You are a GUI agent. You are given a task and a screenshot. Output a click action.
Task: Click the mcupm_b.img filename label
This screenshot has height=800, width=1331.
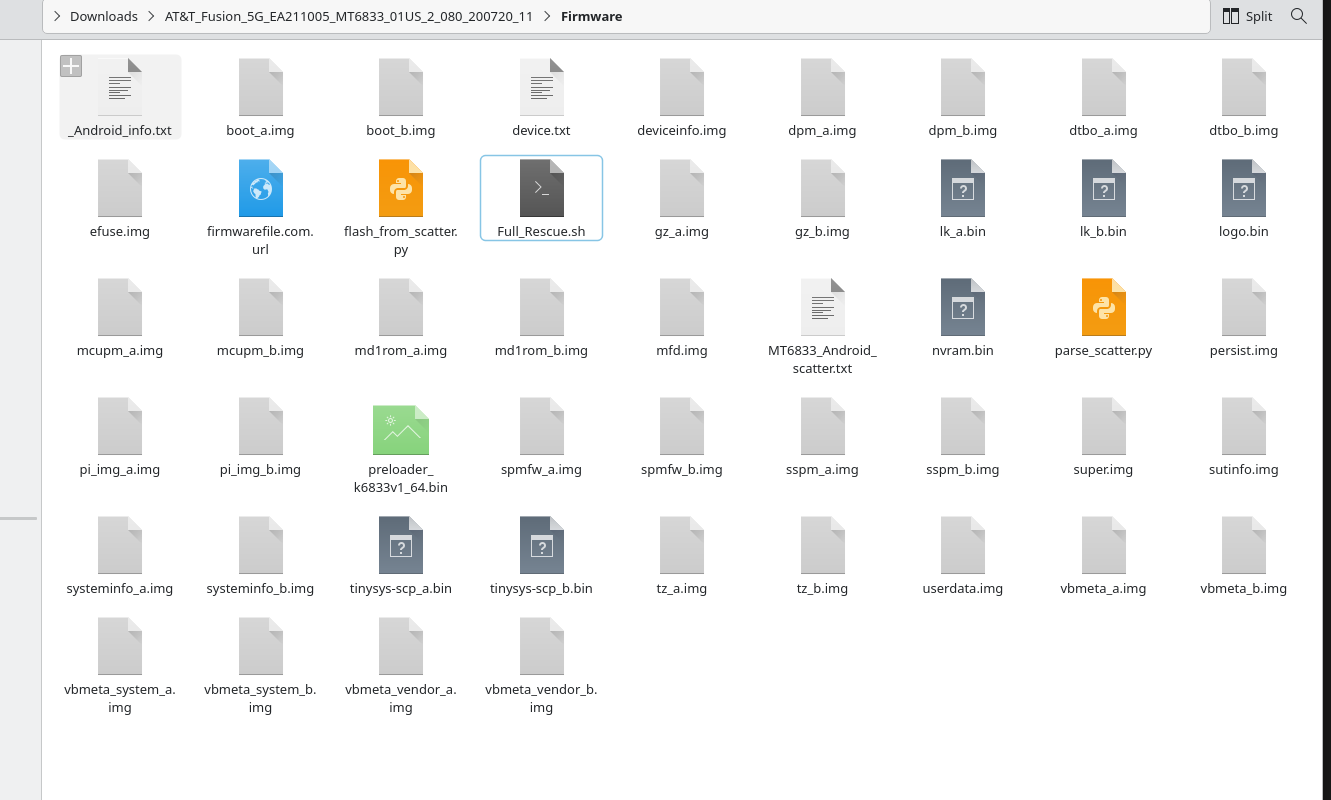(260, 350)
